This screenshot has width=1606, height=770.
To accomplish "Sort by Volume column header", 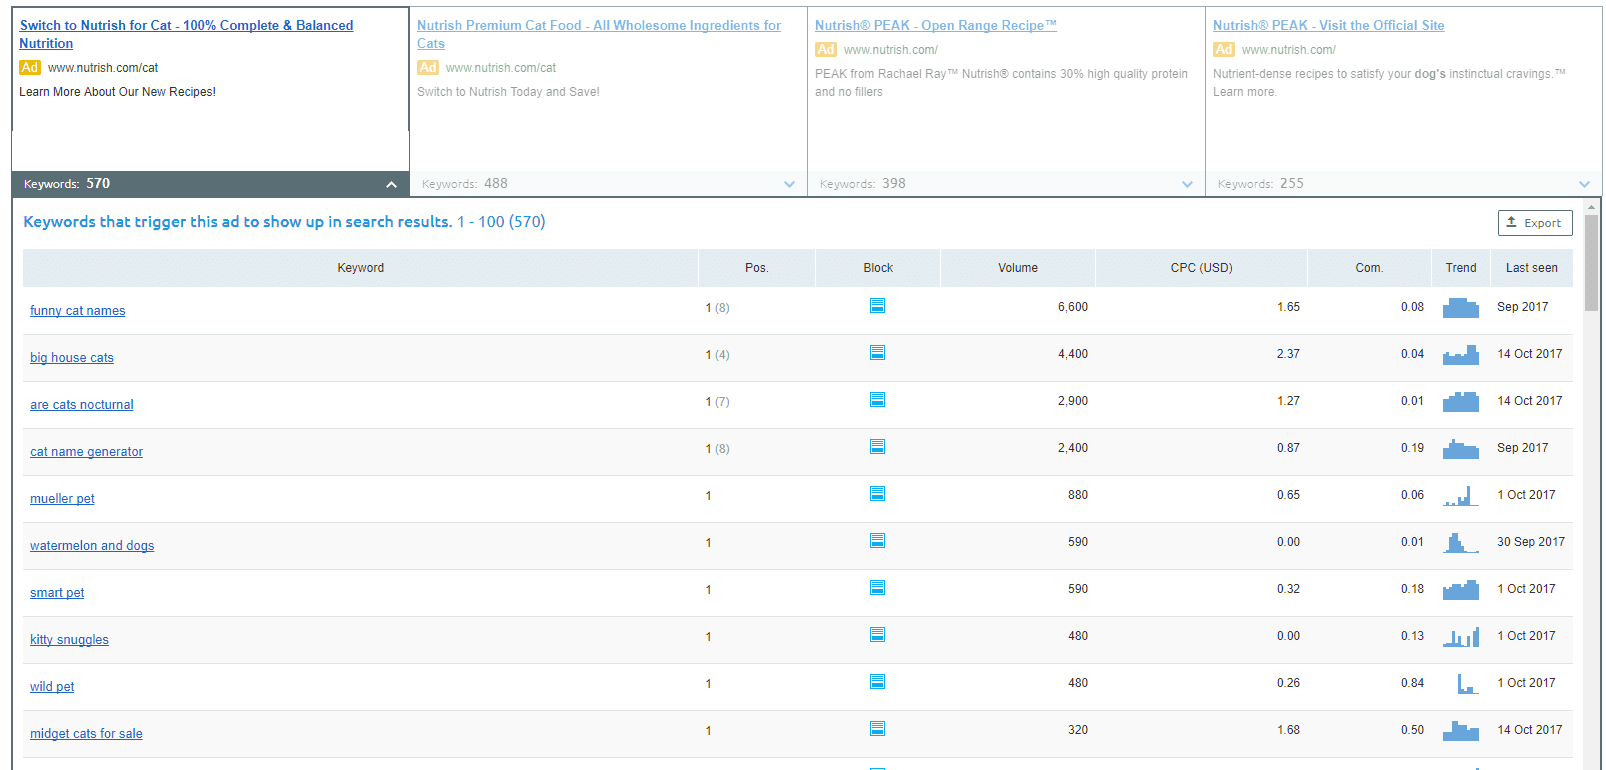I will point(1018,268).
